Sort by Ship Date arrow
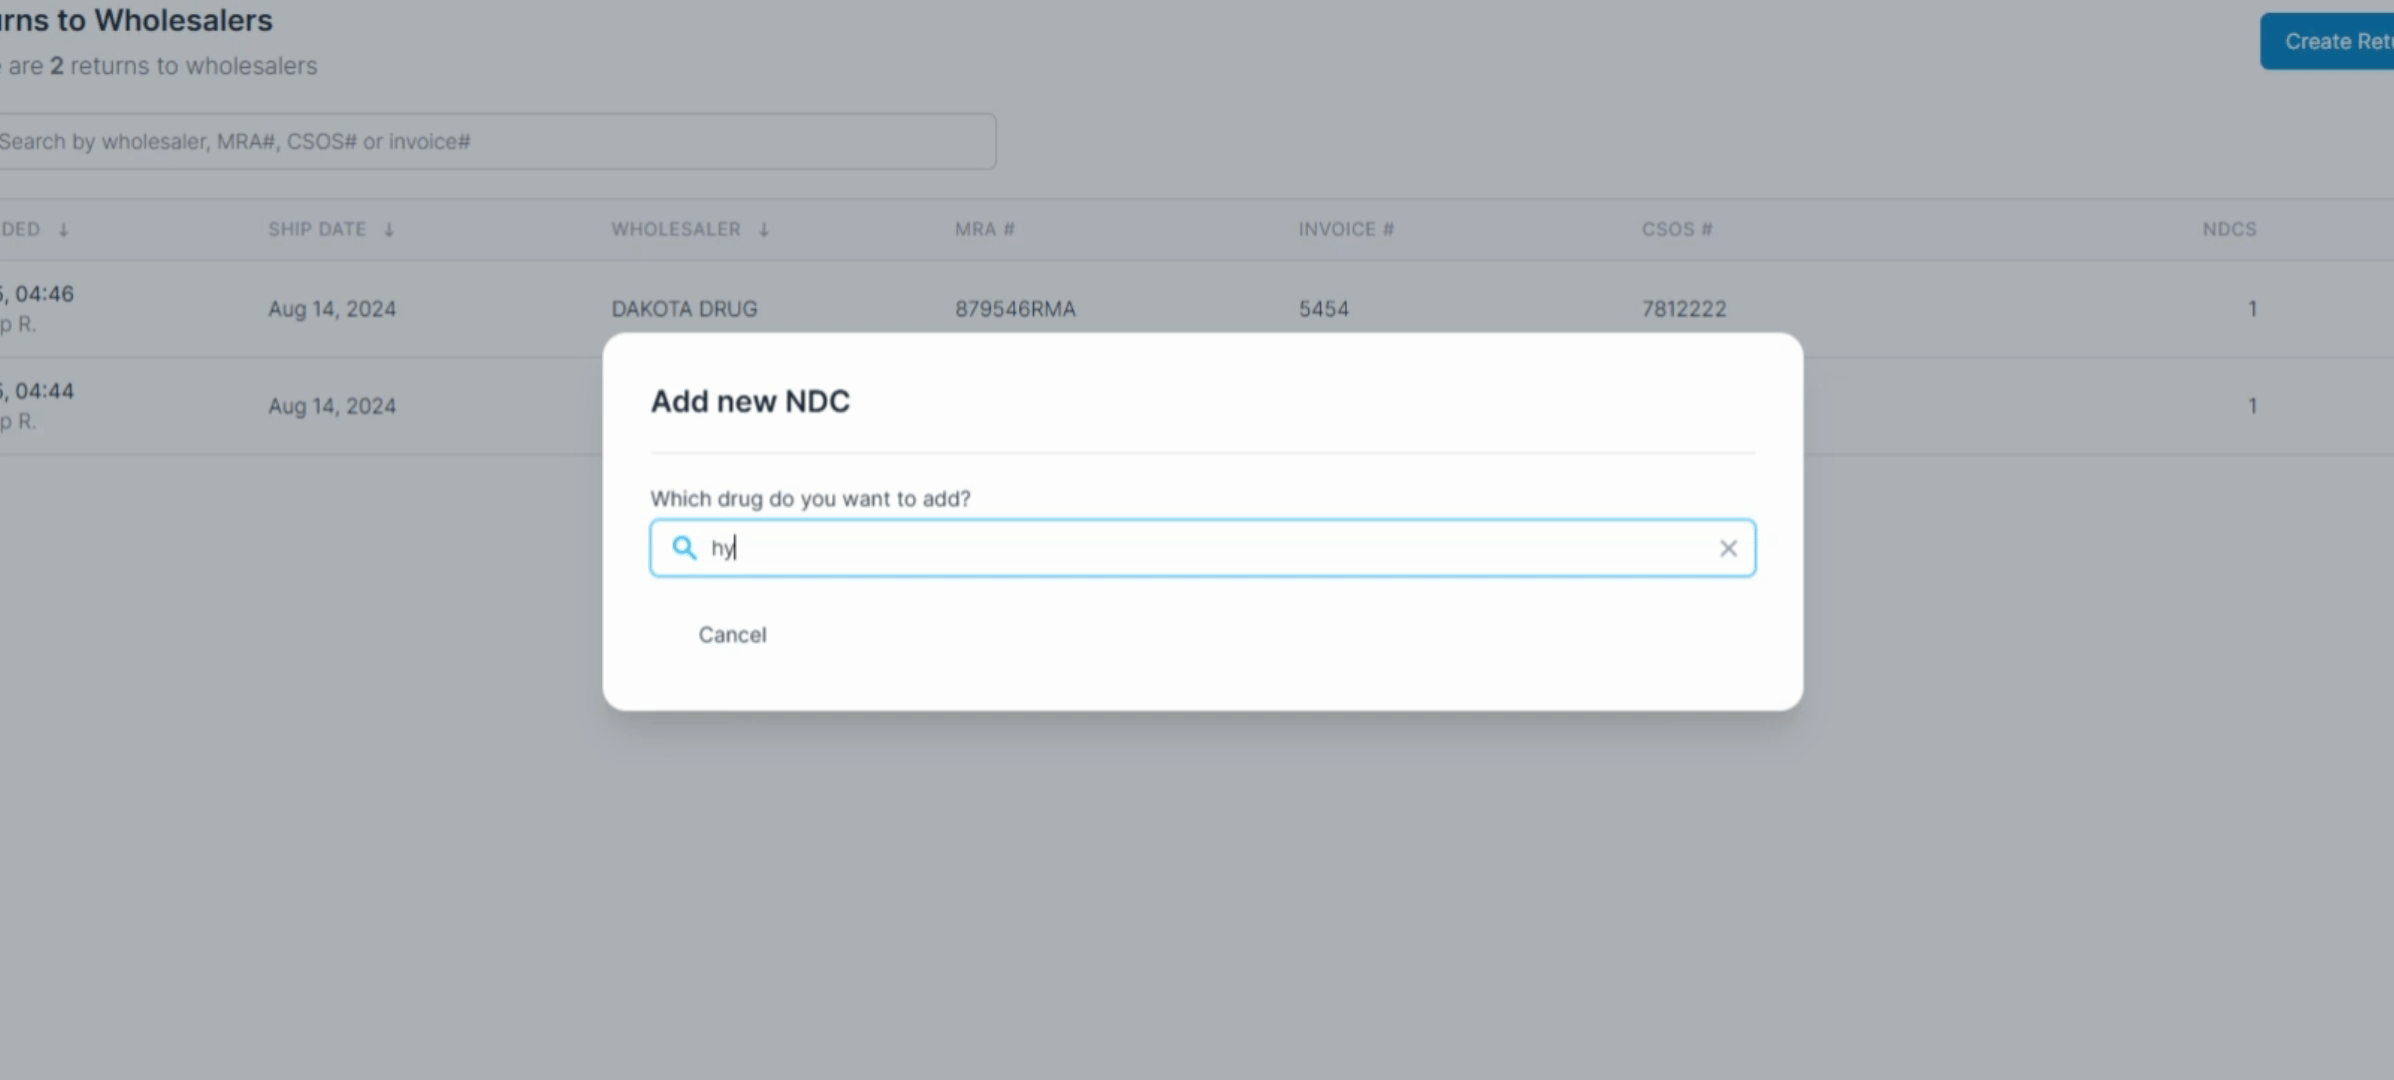This screenshot has width=2394, height=1080. pyautogui.click(x=389, y=230)
